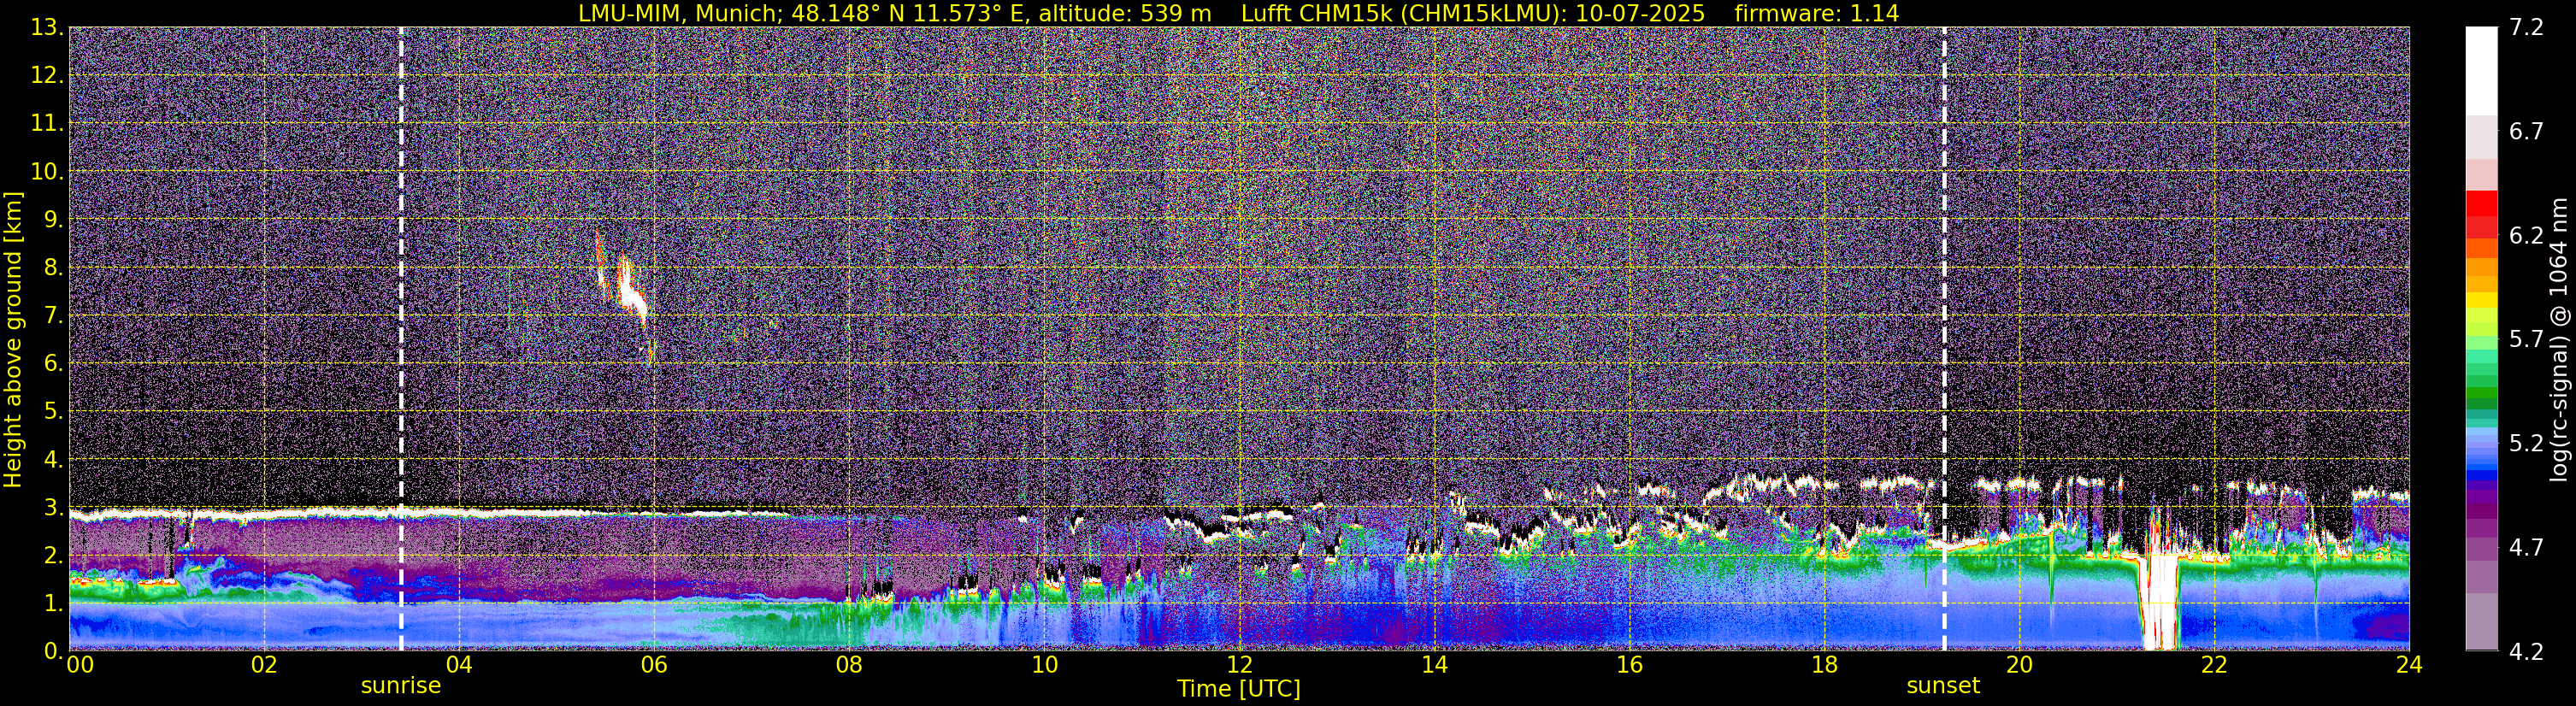Click the height axis tick "11."
This screenshot has width=2576, height=706.
coord(47,123)
